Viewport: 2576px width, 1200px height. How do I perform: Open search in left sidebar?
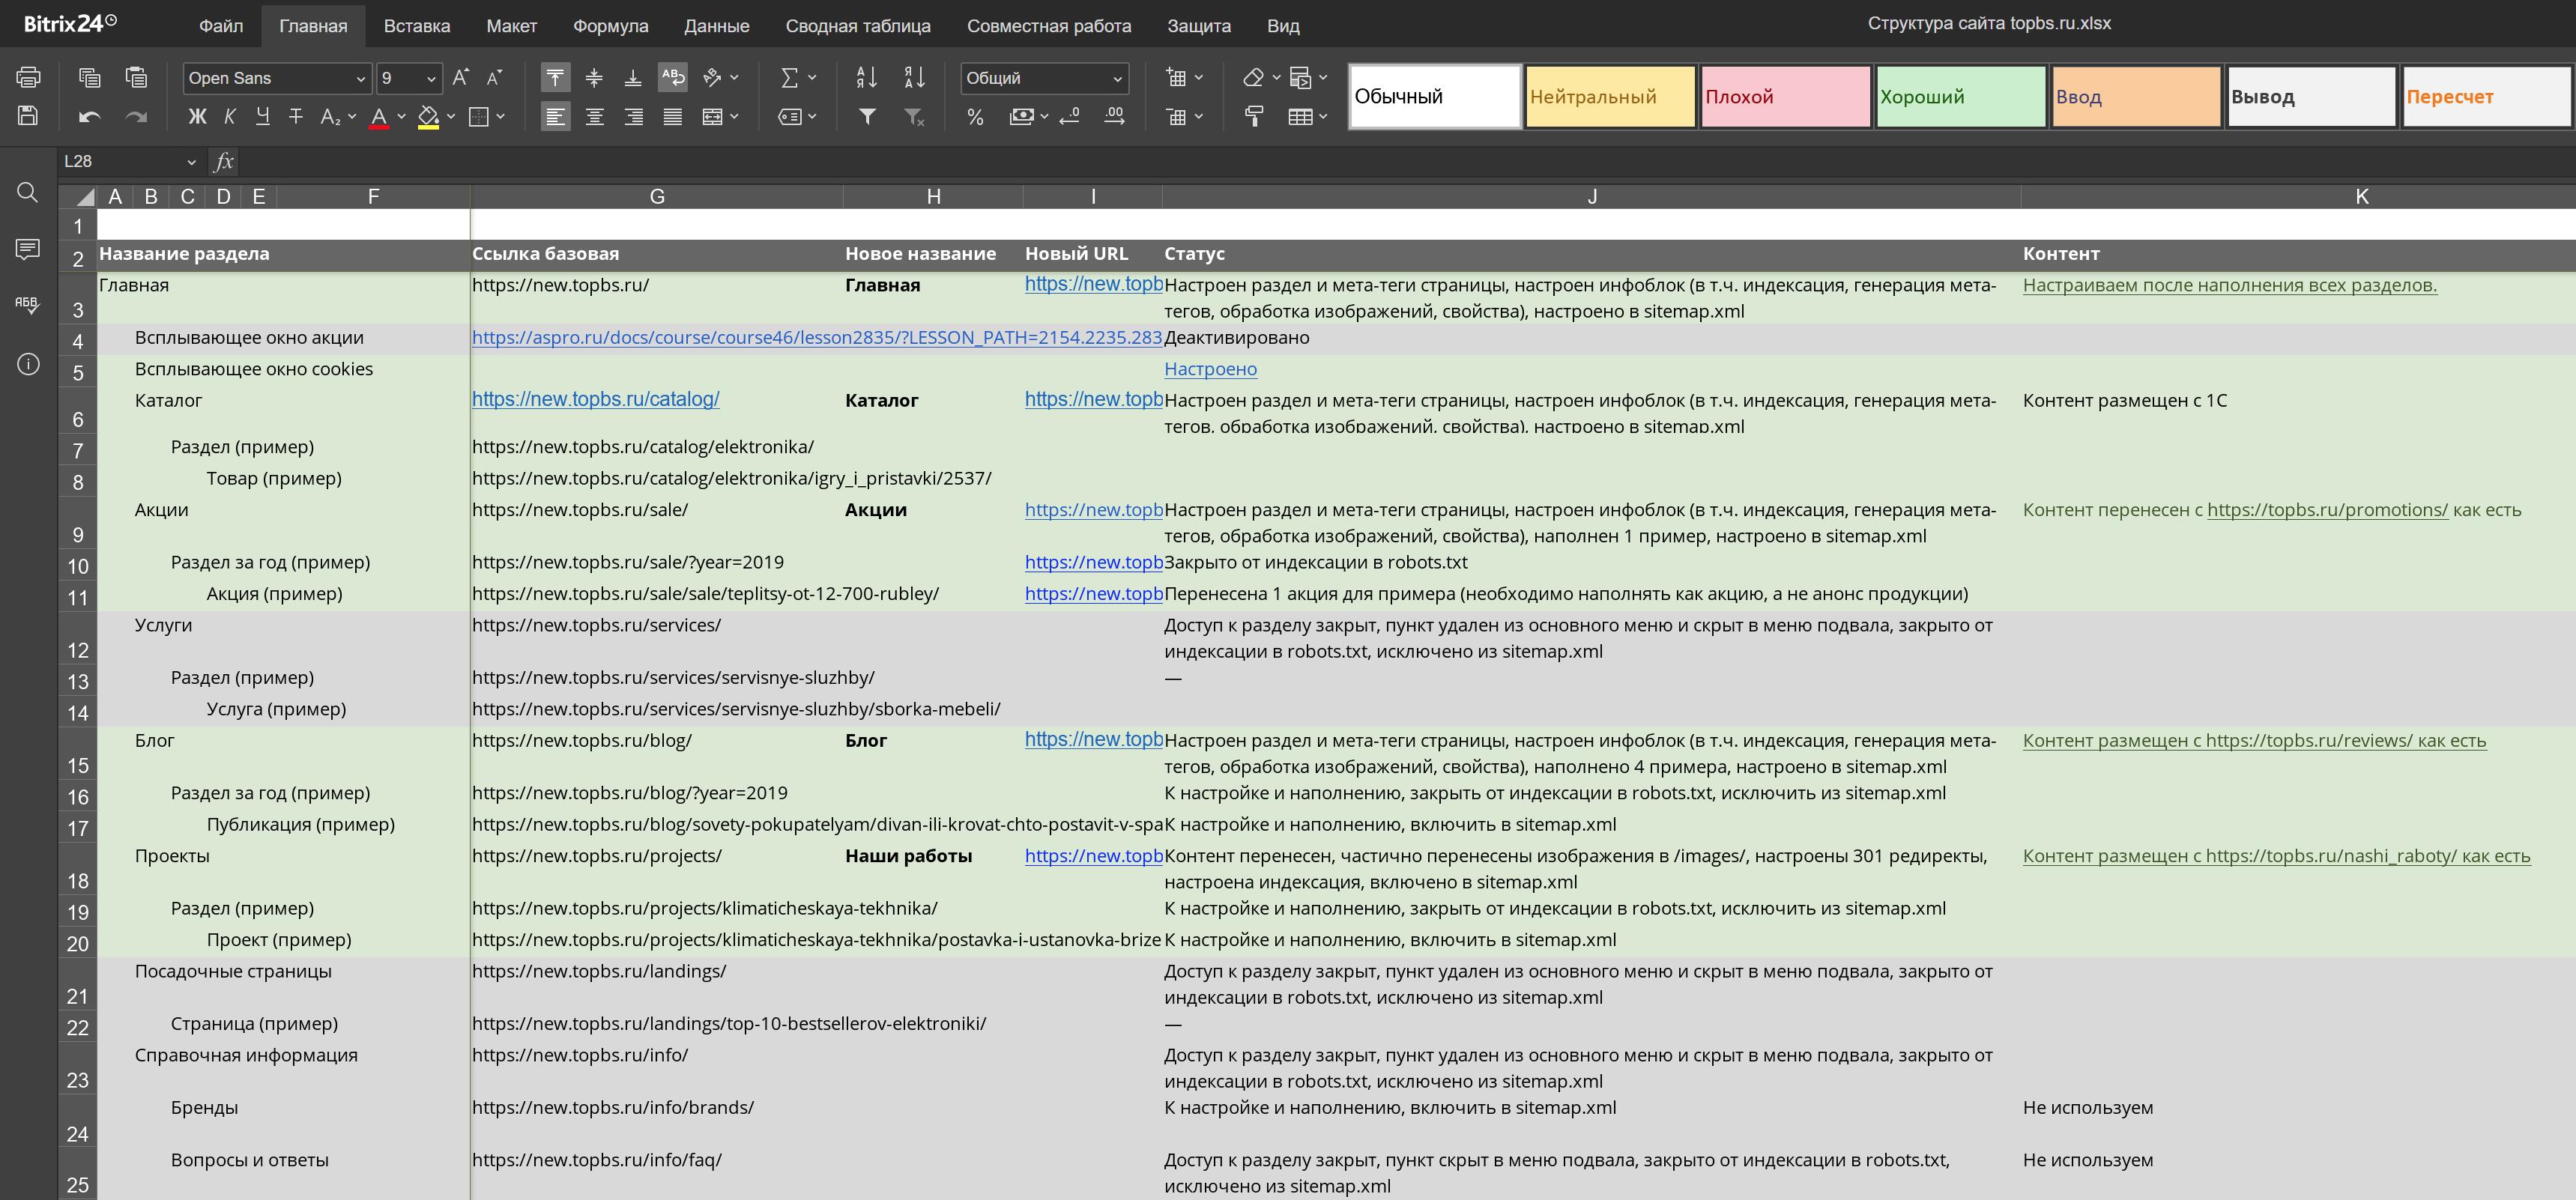pos(28,192)
